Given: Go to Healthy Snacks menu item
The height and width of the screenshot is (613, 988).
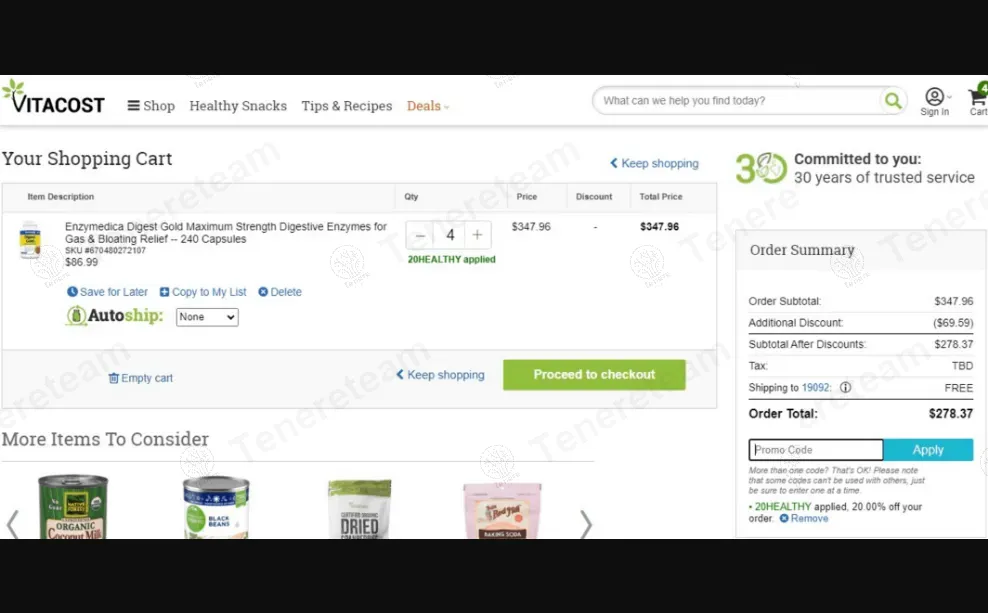Looking at the screenshot, I should (x=238, y=106).
